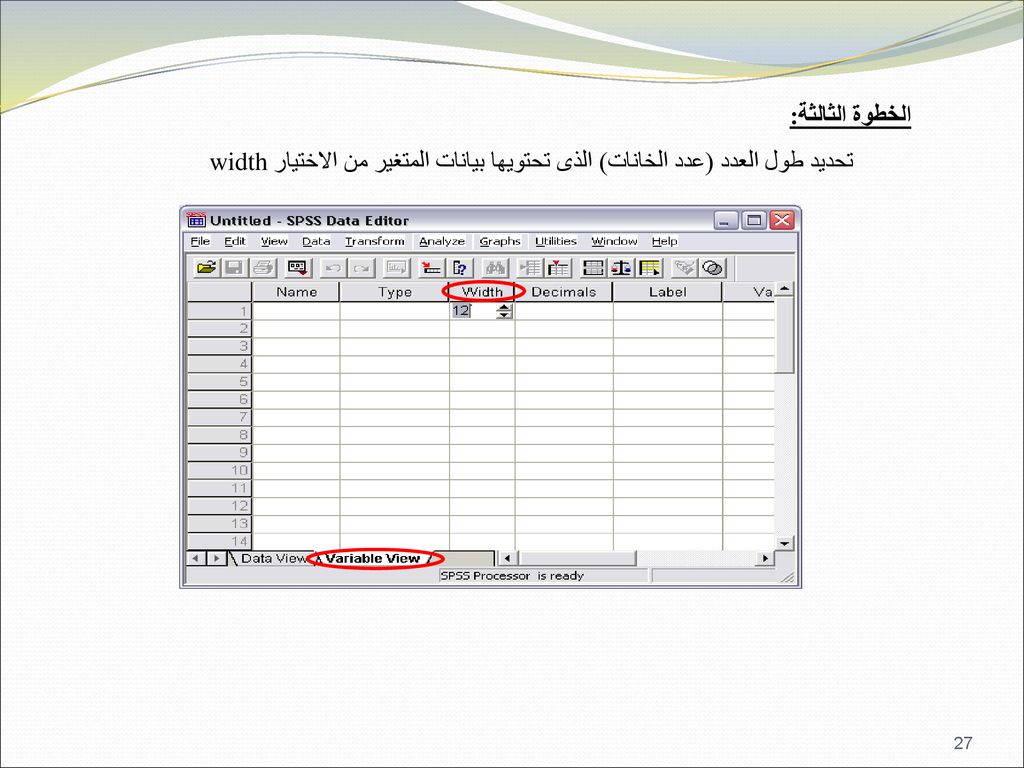Open the Data menu
Viewport: 1024px width, 768px height.
316,242
